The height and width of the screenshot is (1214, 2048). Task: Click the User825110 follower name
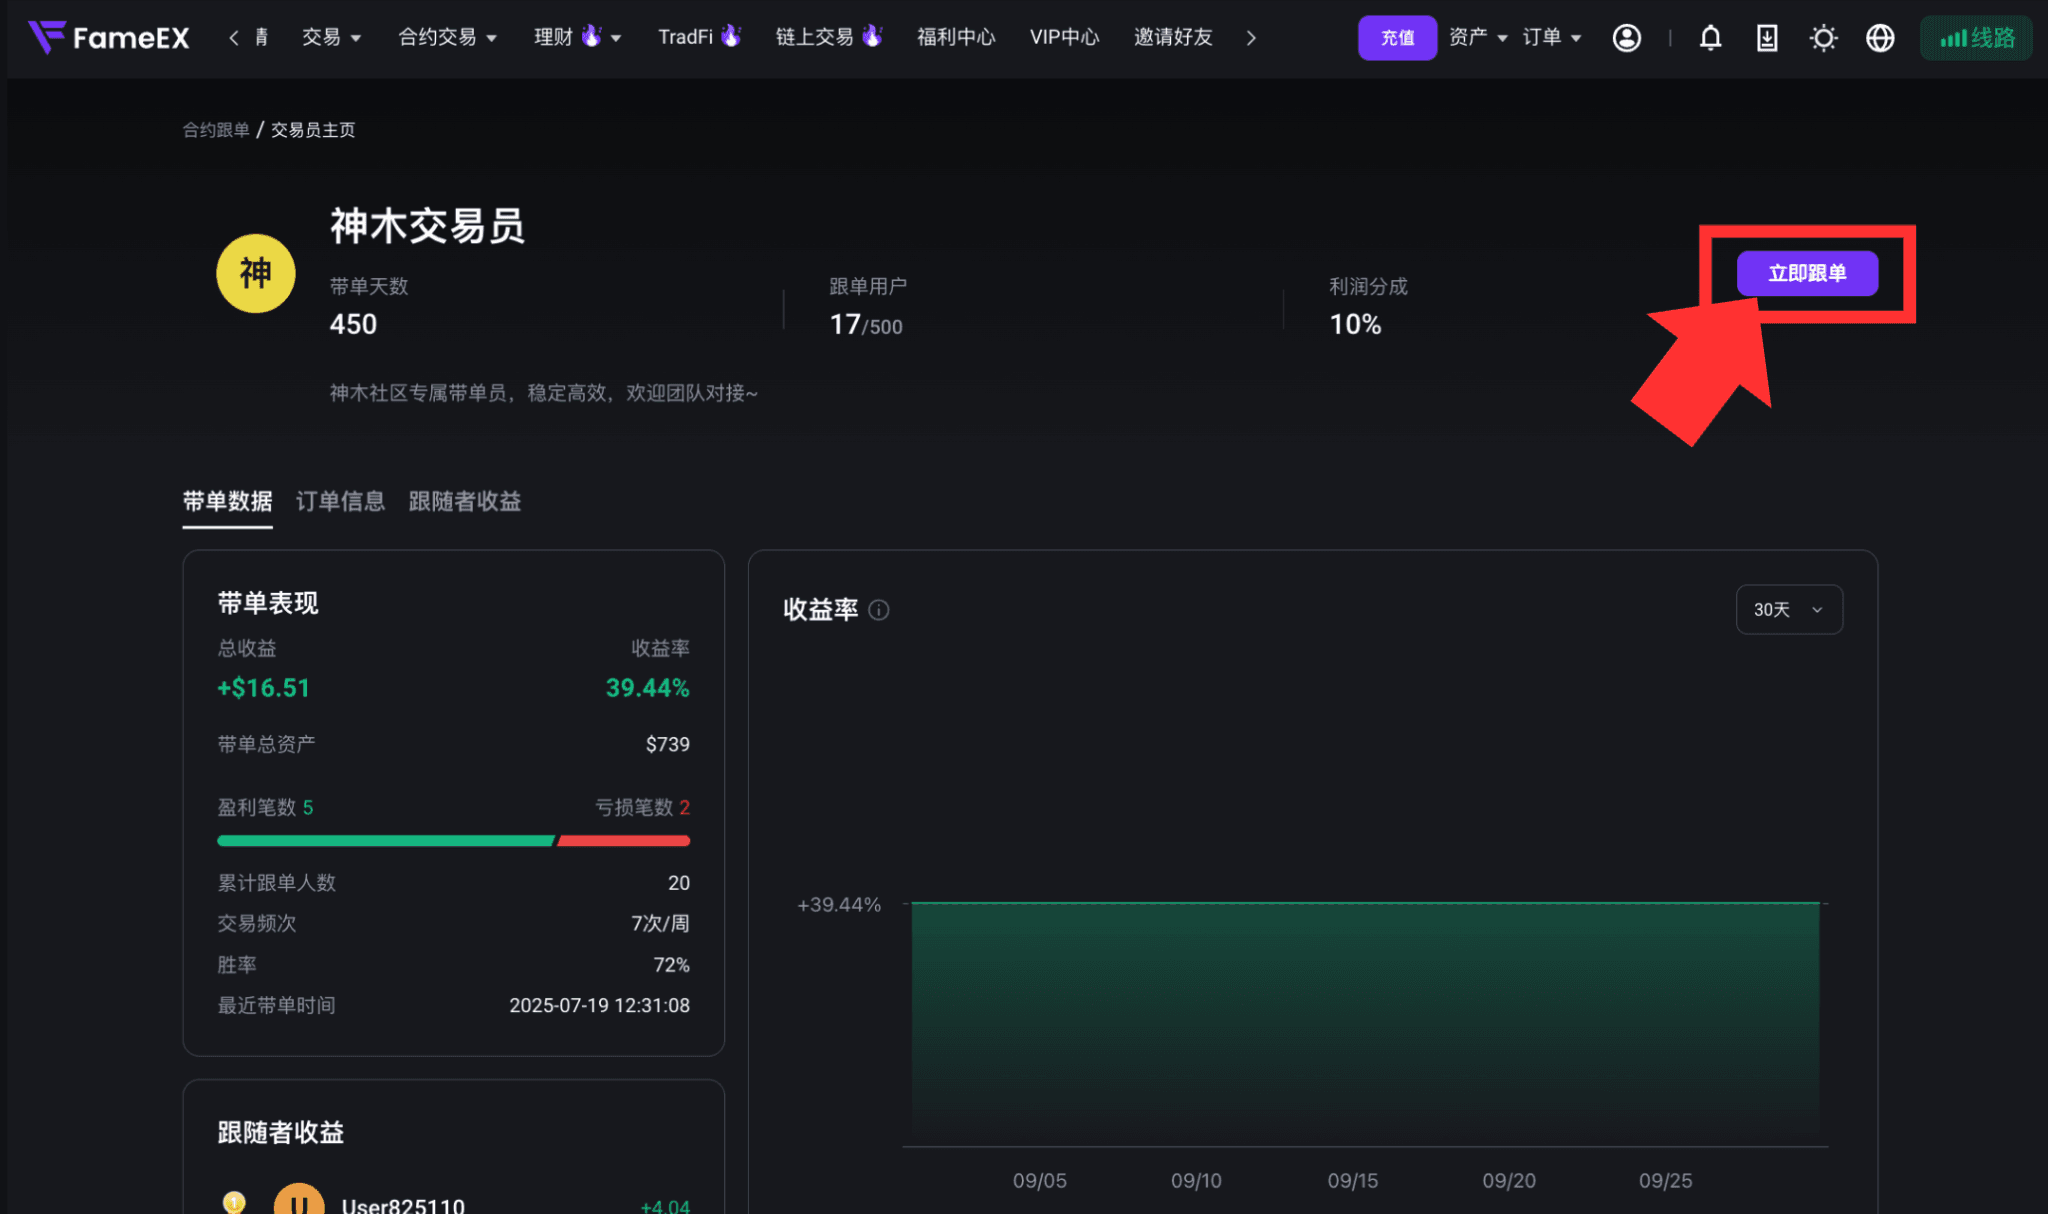[x=403, y=1204]
